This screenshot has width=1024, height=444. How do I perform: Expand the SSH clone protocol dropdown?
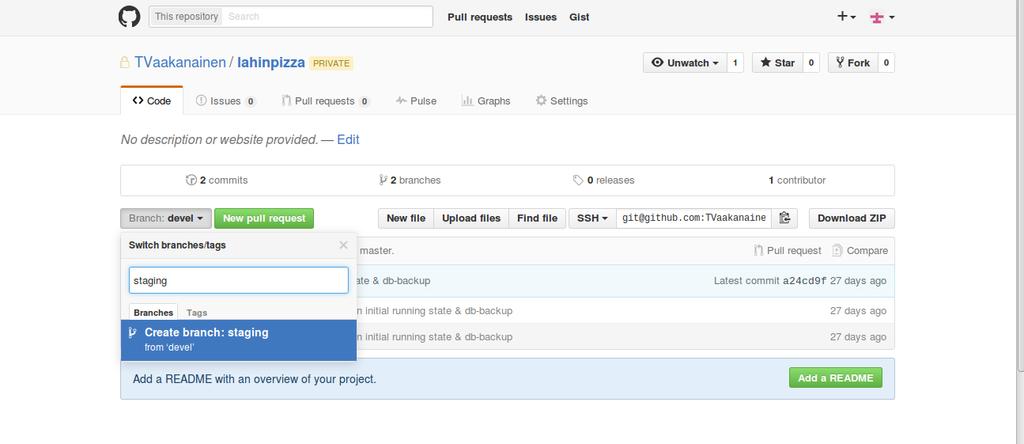[x=592, y=218]
